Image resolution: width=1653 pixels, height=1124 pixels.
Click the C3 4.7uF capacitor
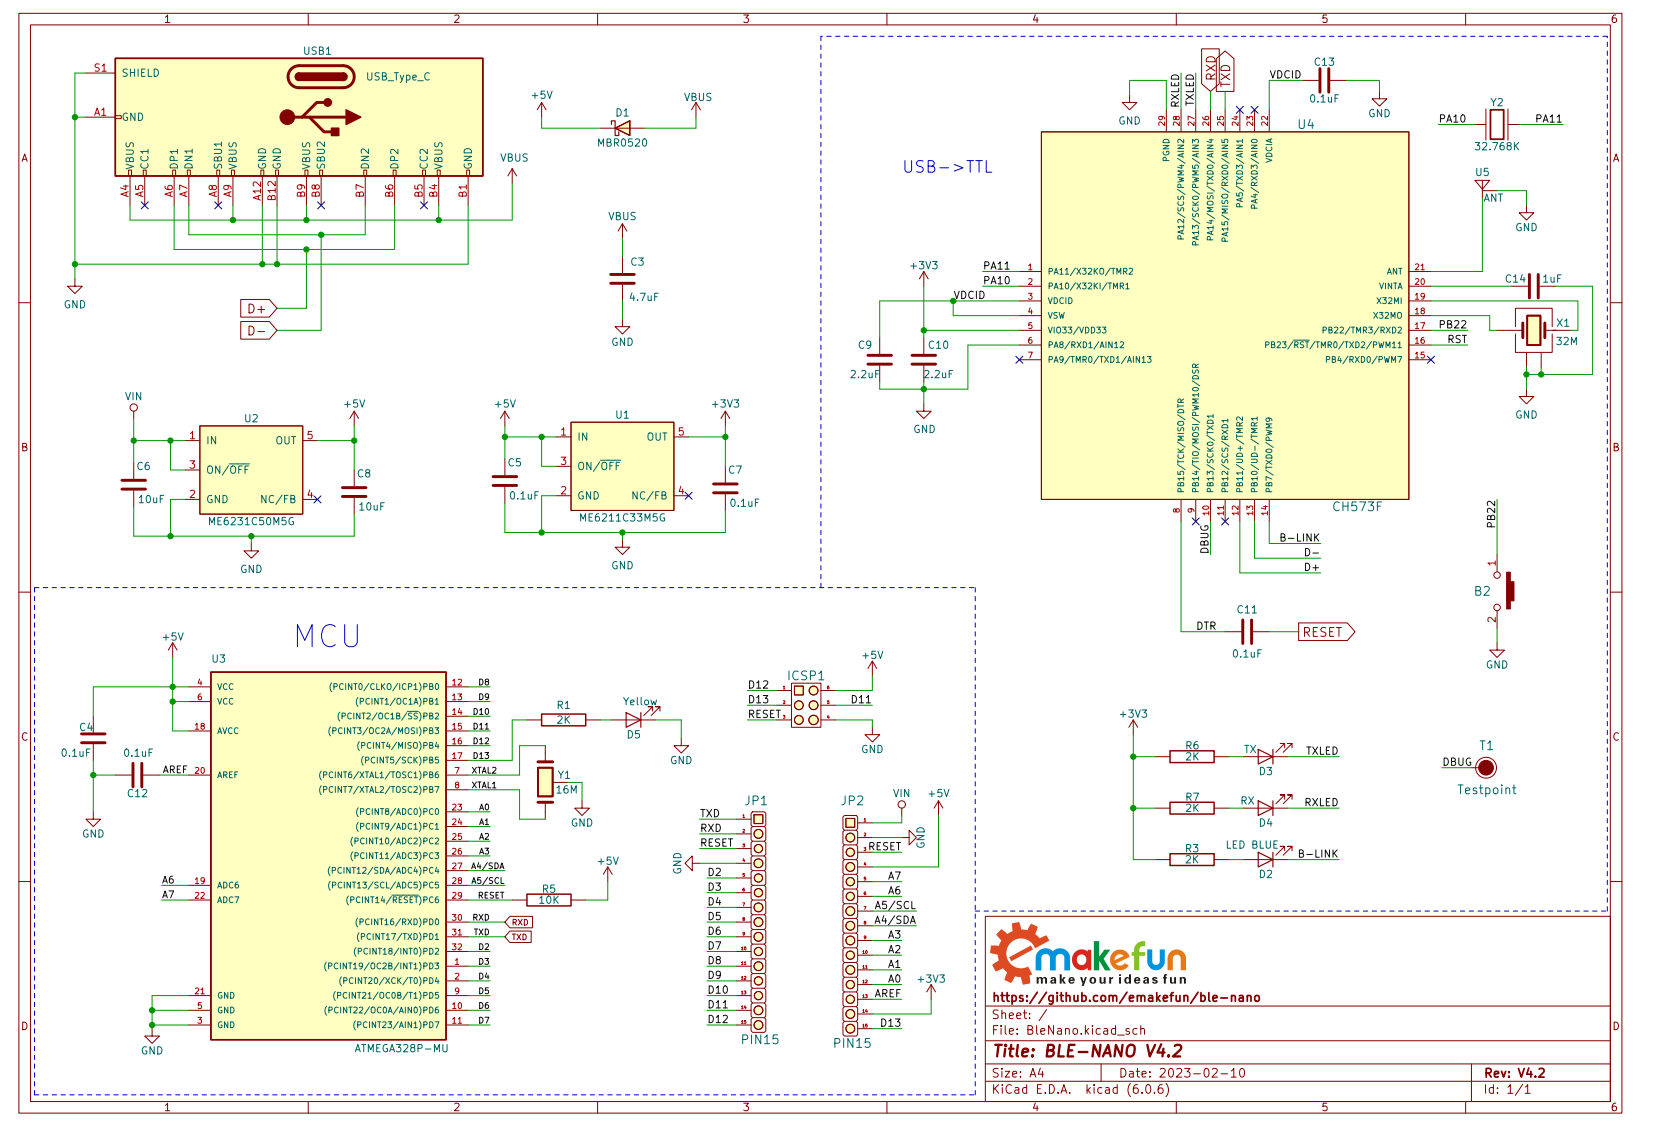click(622, 279)
